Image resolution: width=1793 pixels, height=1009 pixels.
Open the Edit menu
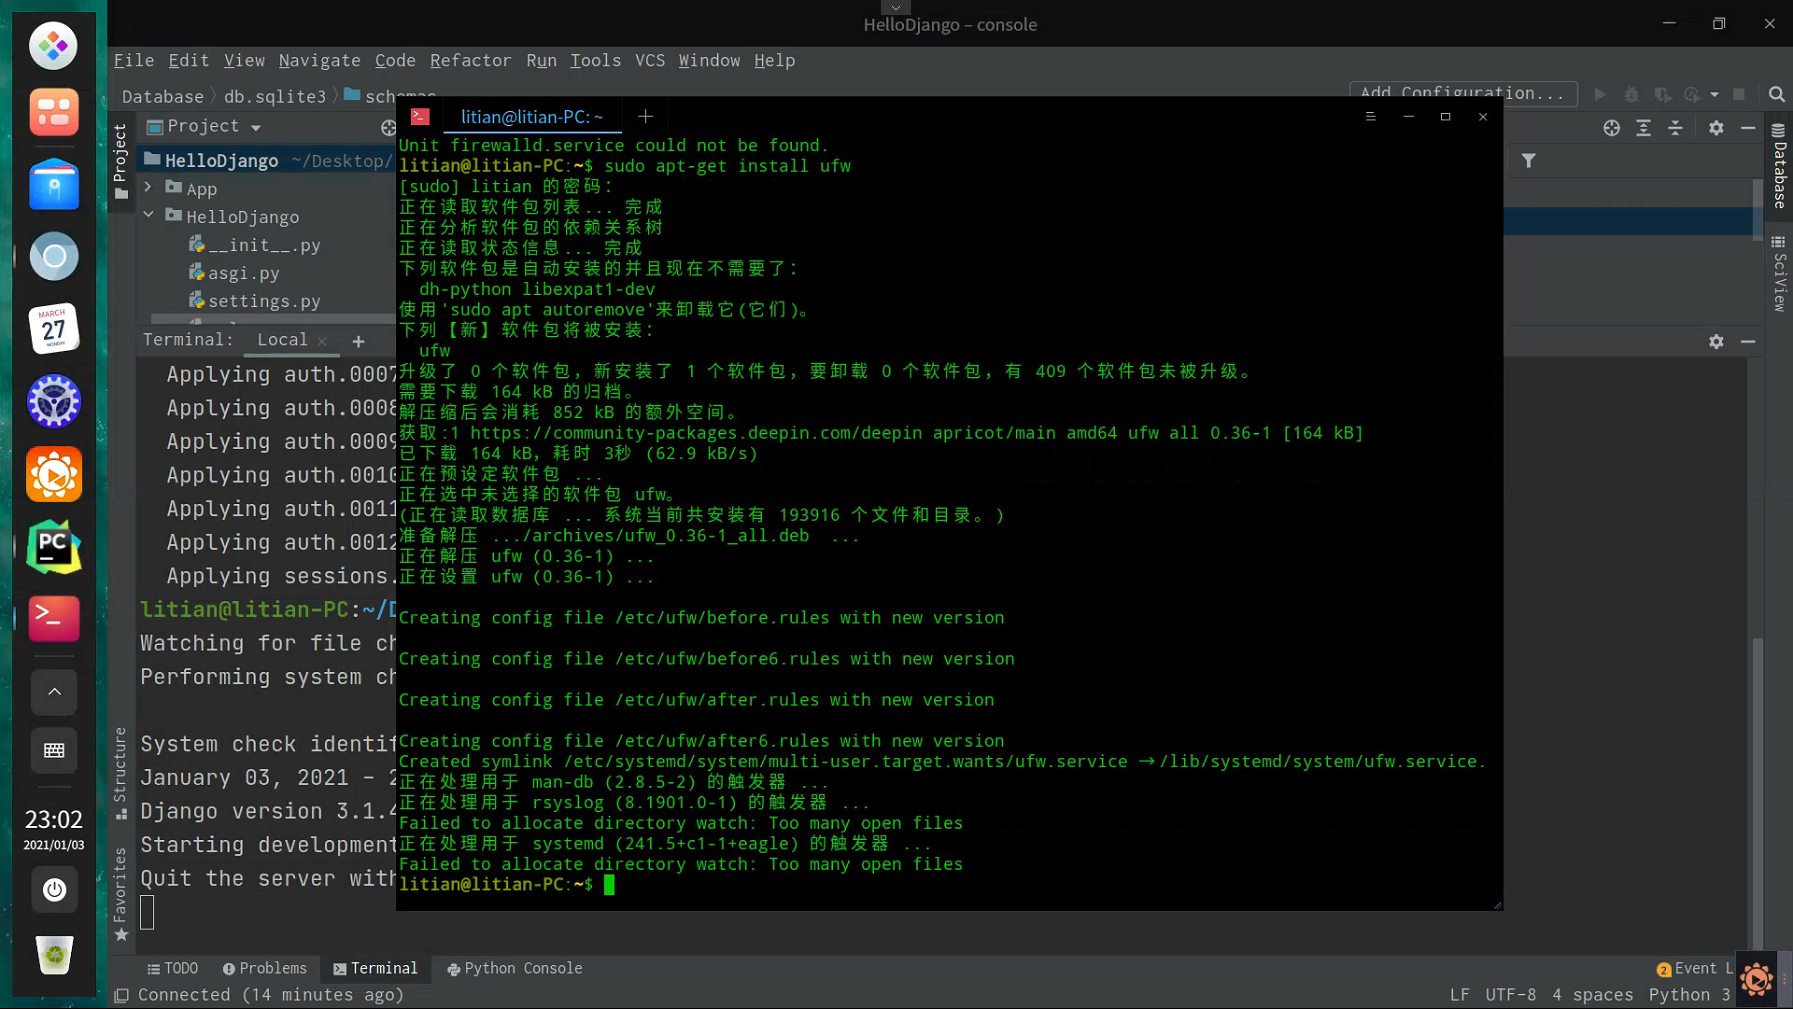189,61
